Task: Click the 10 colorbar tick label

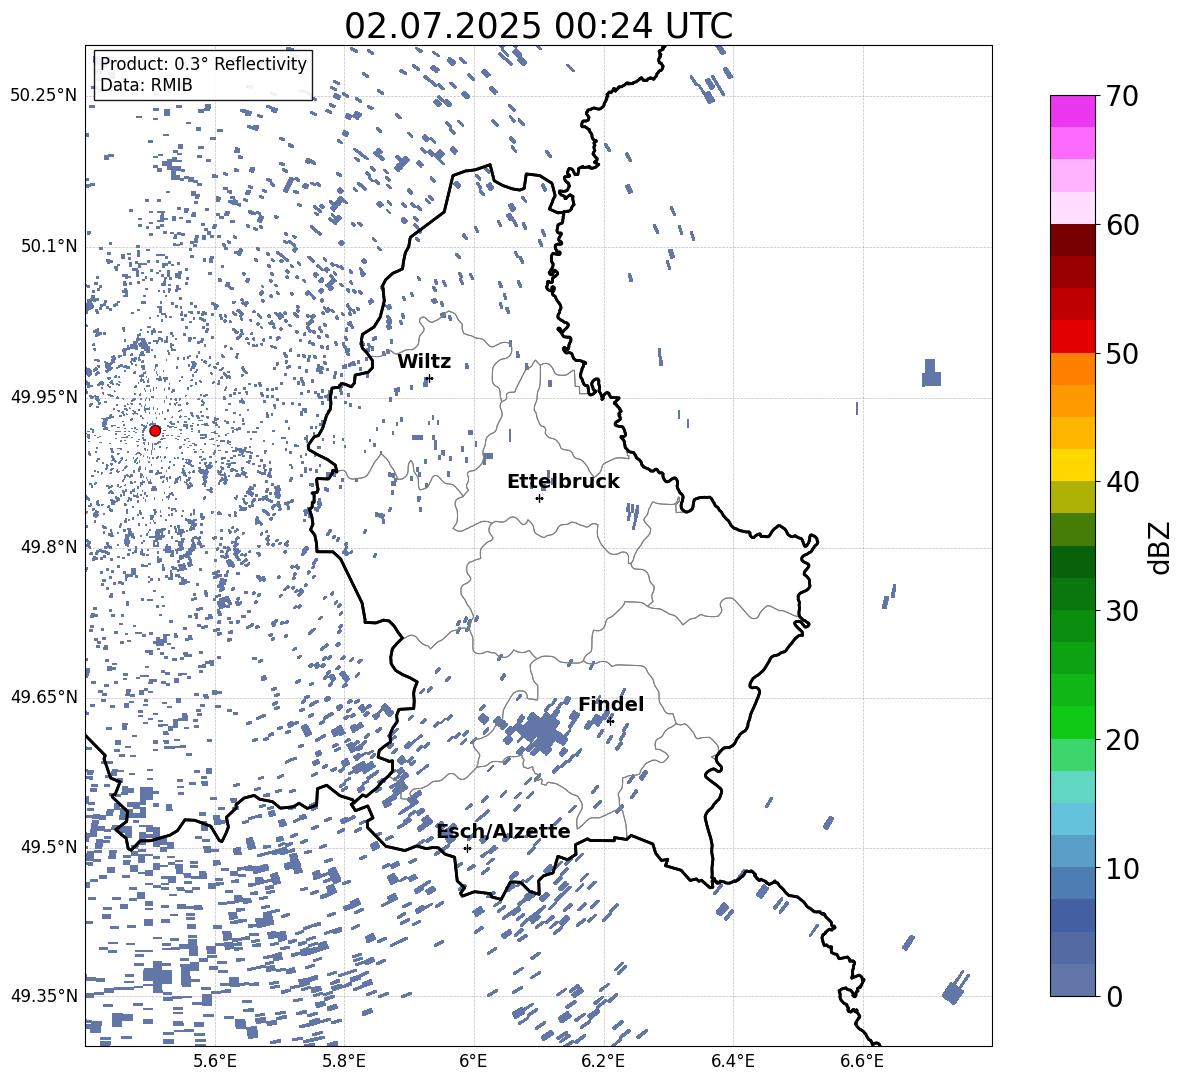Action: click(x=1121, y=868)
